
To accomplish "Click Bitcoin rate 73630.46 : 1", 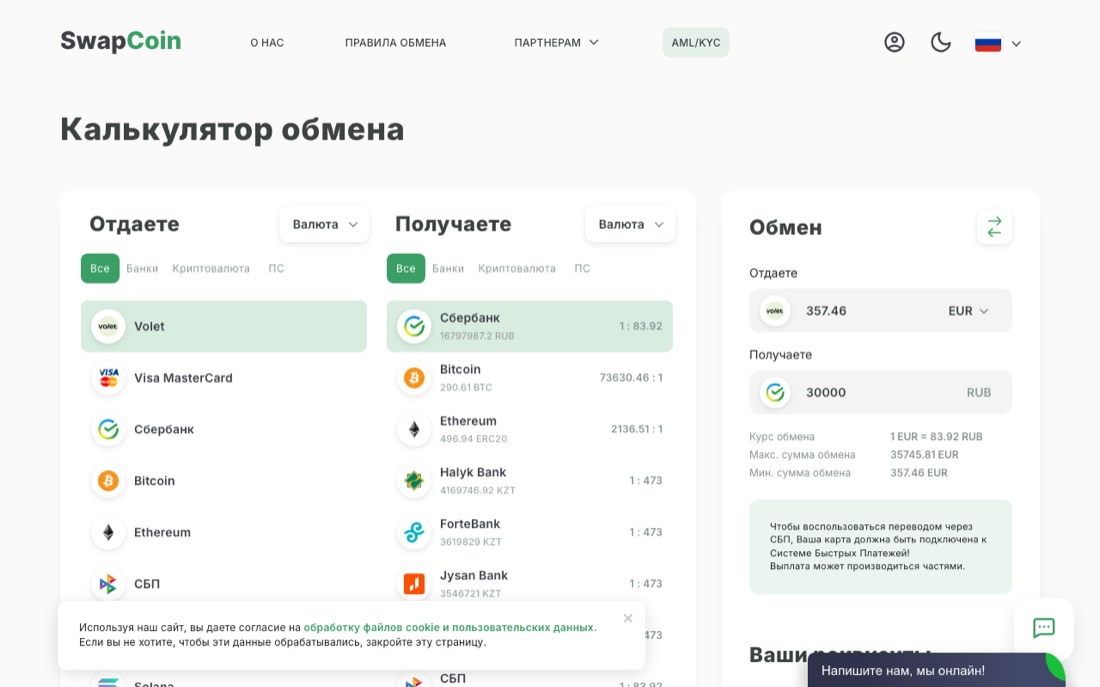I will pos(631,378).
